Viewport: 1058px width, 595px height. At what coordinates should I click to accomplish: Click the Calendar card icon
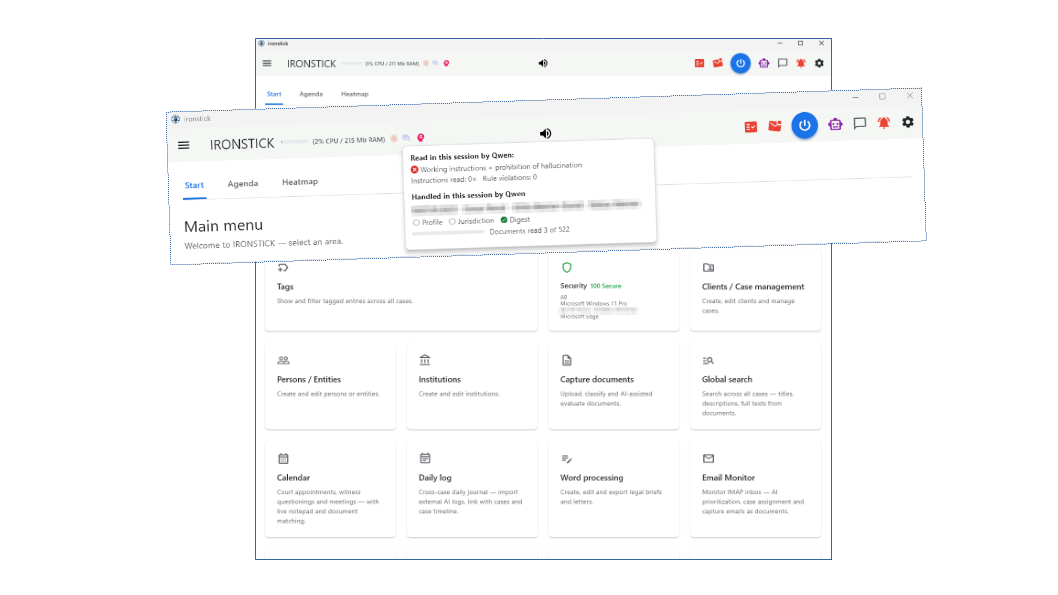(283, 459)
